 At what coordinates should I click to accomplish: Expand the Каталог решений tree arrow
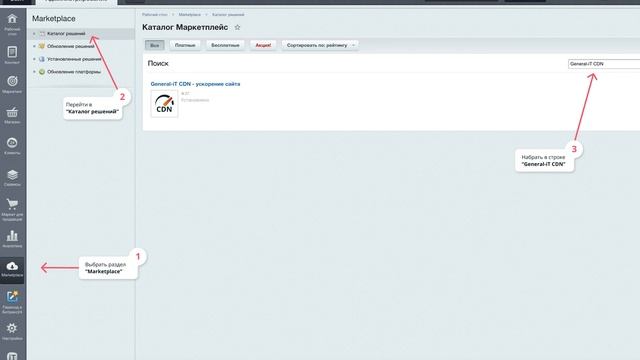(x=34, y=34)
